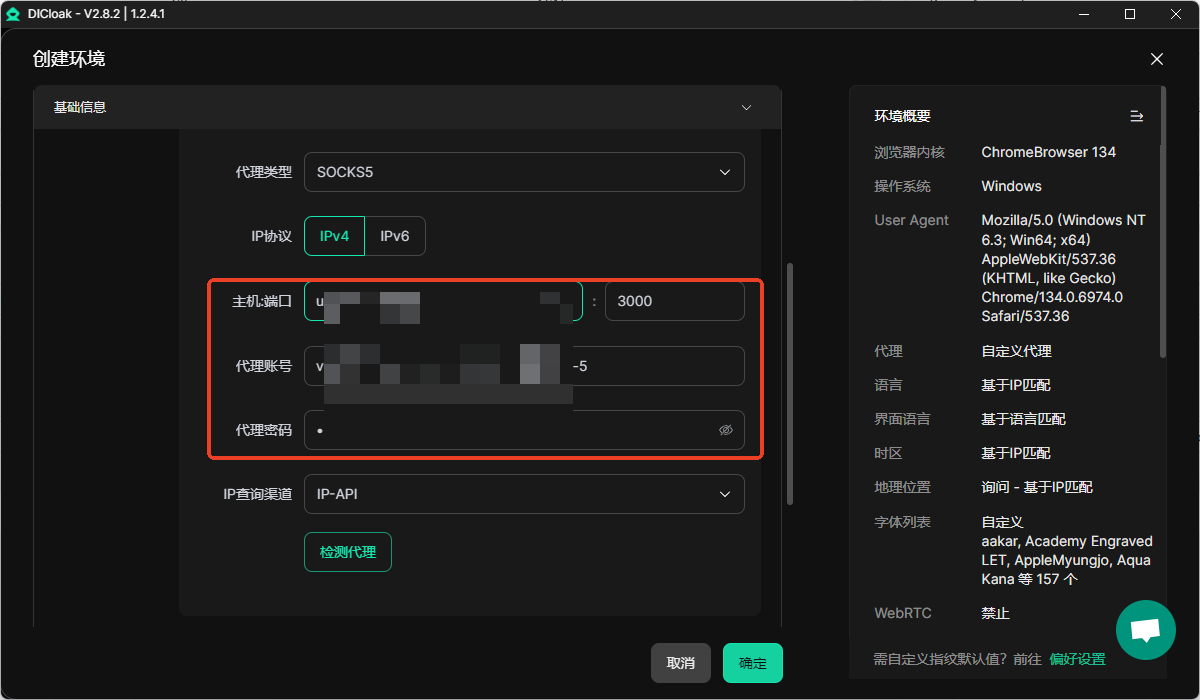Click the DICloak logo icon in title bar
The height and width of the screenshot is (700, 1200).
tap(13, 14)
